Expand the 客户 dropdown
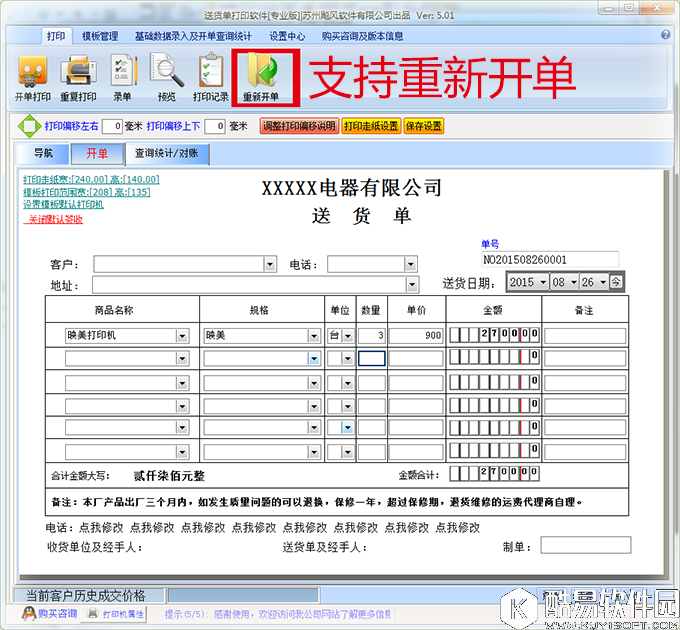The height and width of the screenshot is (630, 680). pyautogui.click(x=270, y=264)
